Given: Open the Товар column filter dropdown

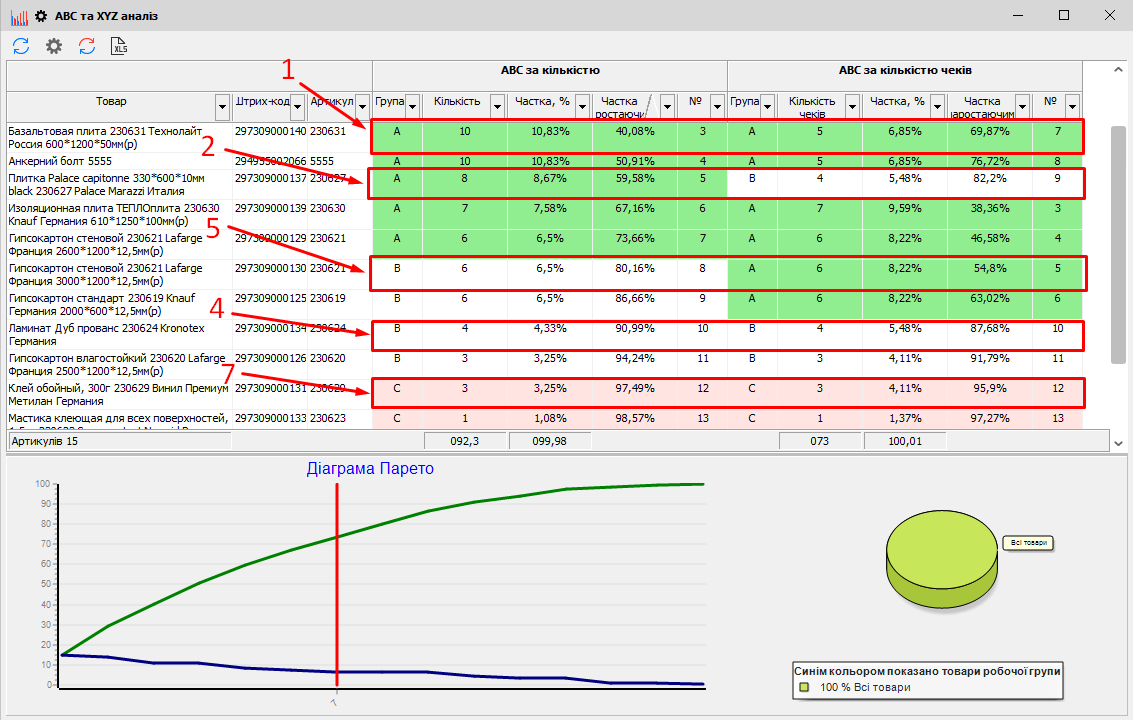Looking at the screenshot, I should (222, 106).
